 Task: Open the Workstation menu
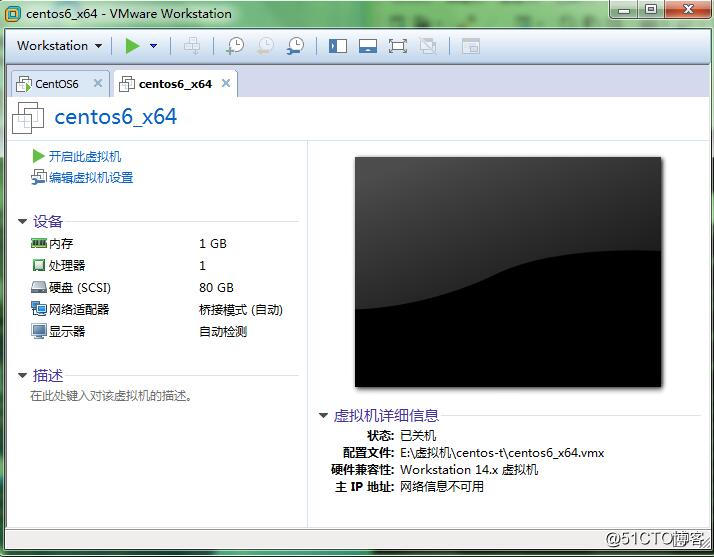(59, 46)
